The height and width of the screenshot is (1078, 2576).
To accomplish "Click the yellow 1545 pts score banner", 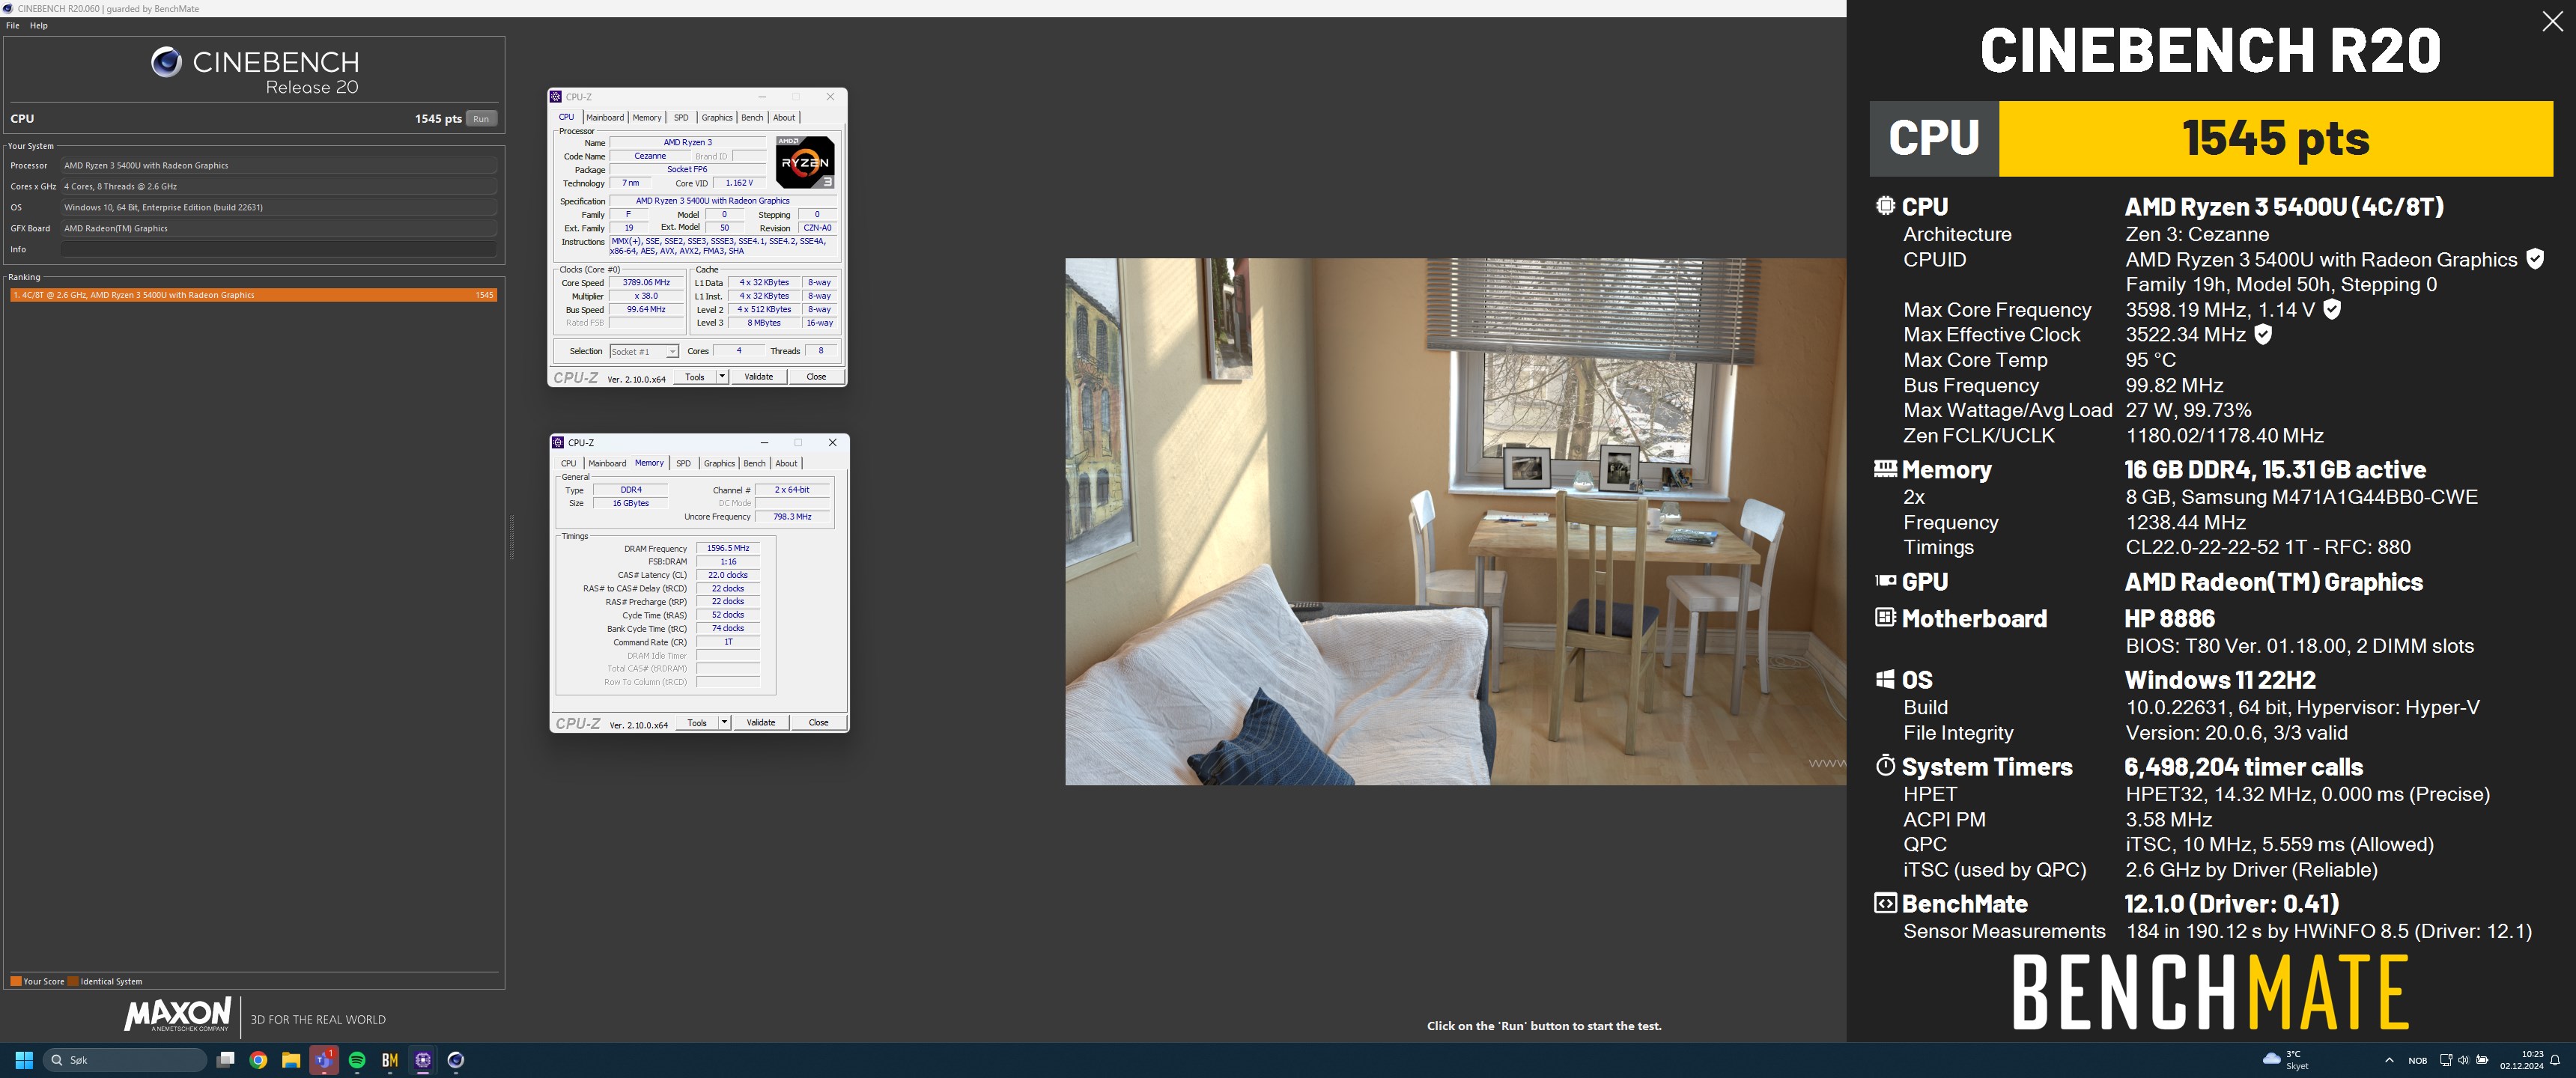I will coord(2276,138).
